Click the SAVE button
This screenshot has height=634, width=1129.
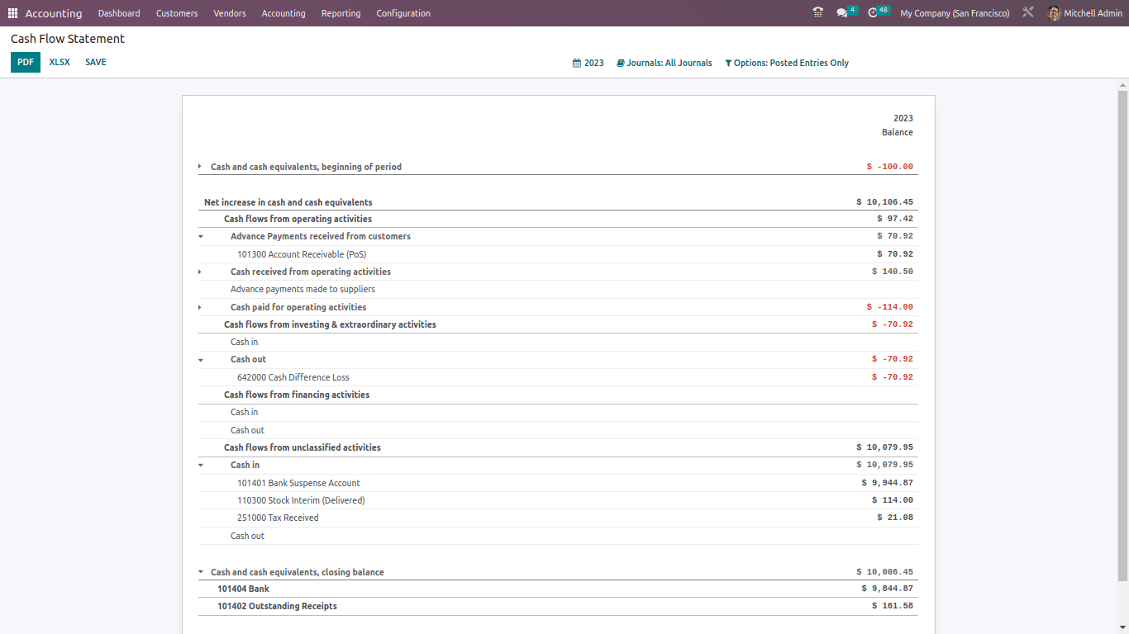click(95, 62)
